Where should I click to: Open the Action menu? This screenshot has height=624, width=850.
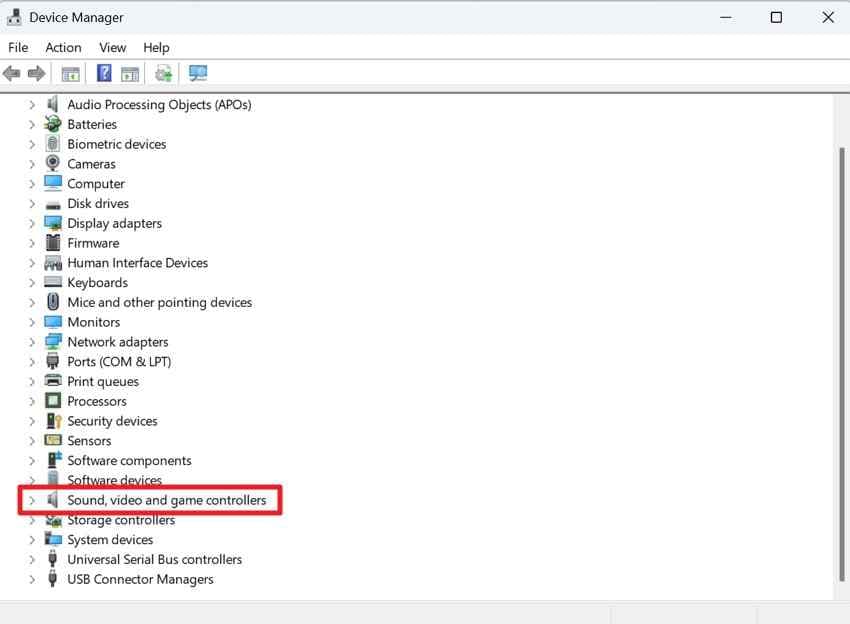(x=63, y=48)
